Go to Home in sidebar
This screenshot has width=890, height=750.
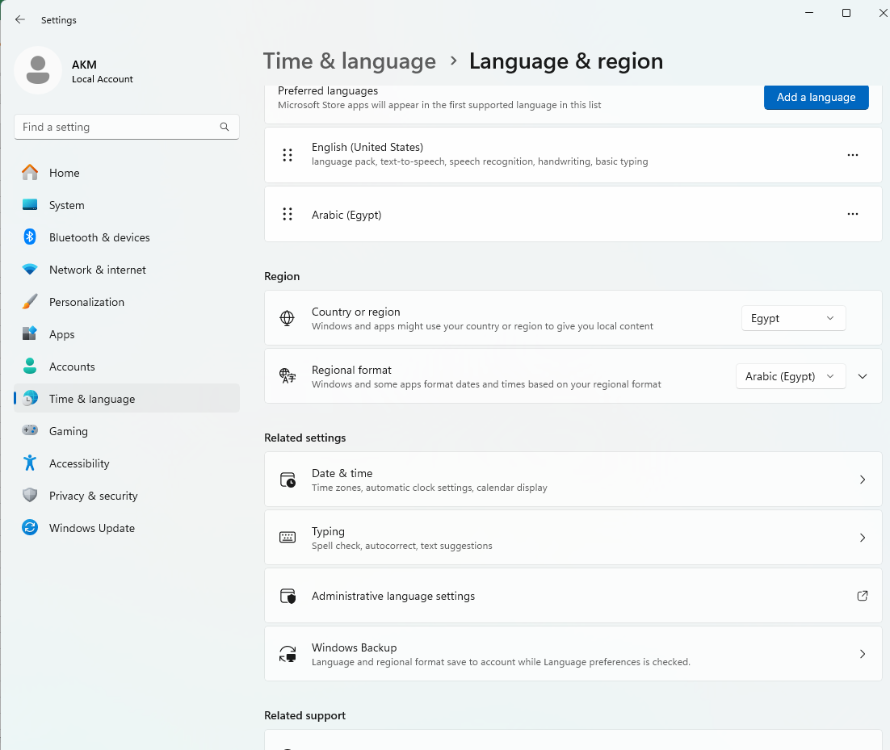(64, 173)
